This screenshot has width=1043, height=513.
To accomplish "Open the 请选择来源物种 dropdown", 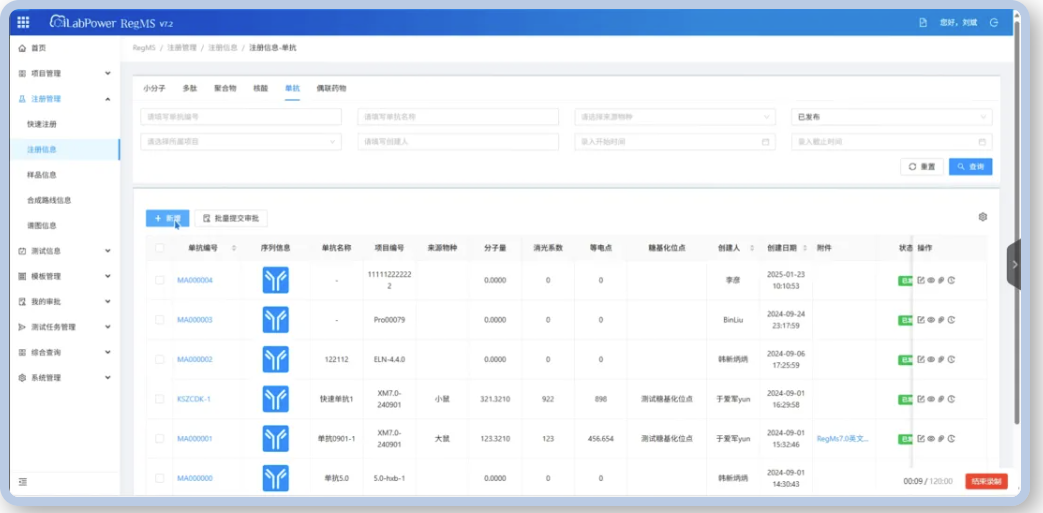I will point(675,117).
